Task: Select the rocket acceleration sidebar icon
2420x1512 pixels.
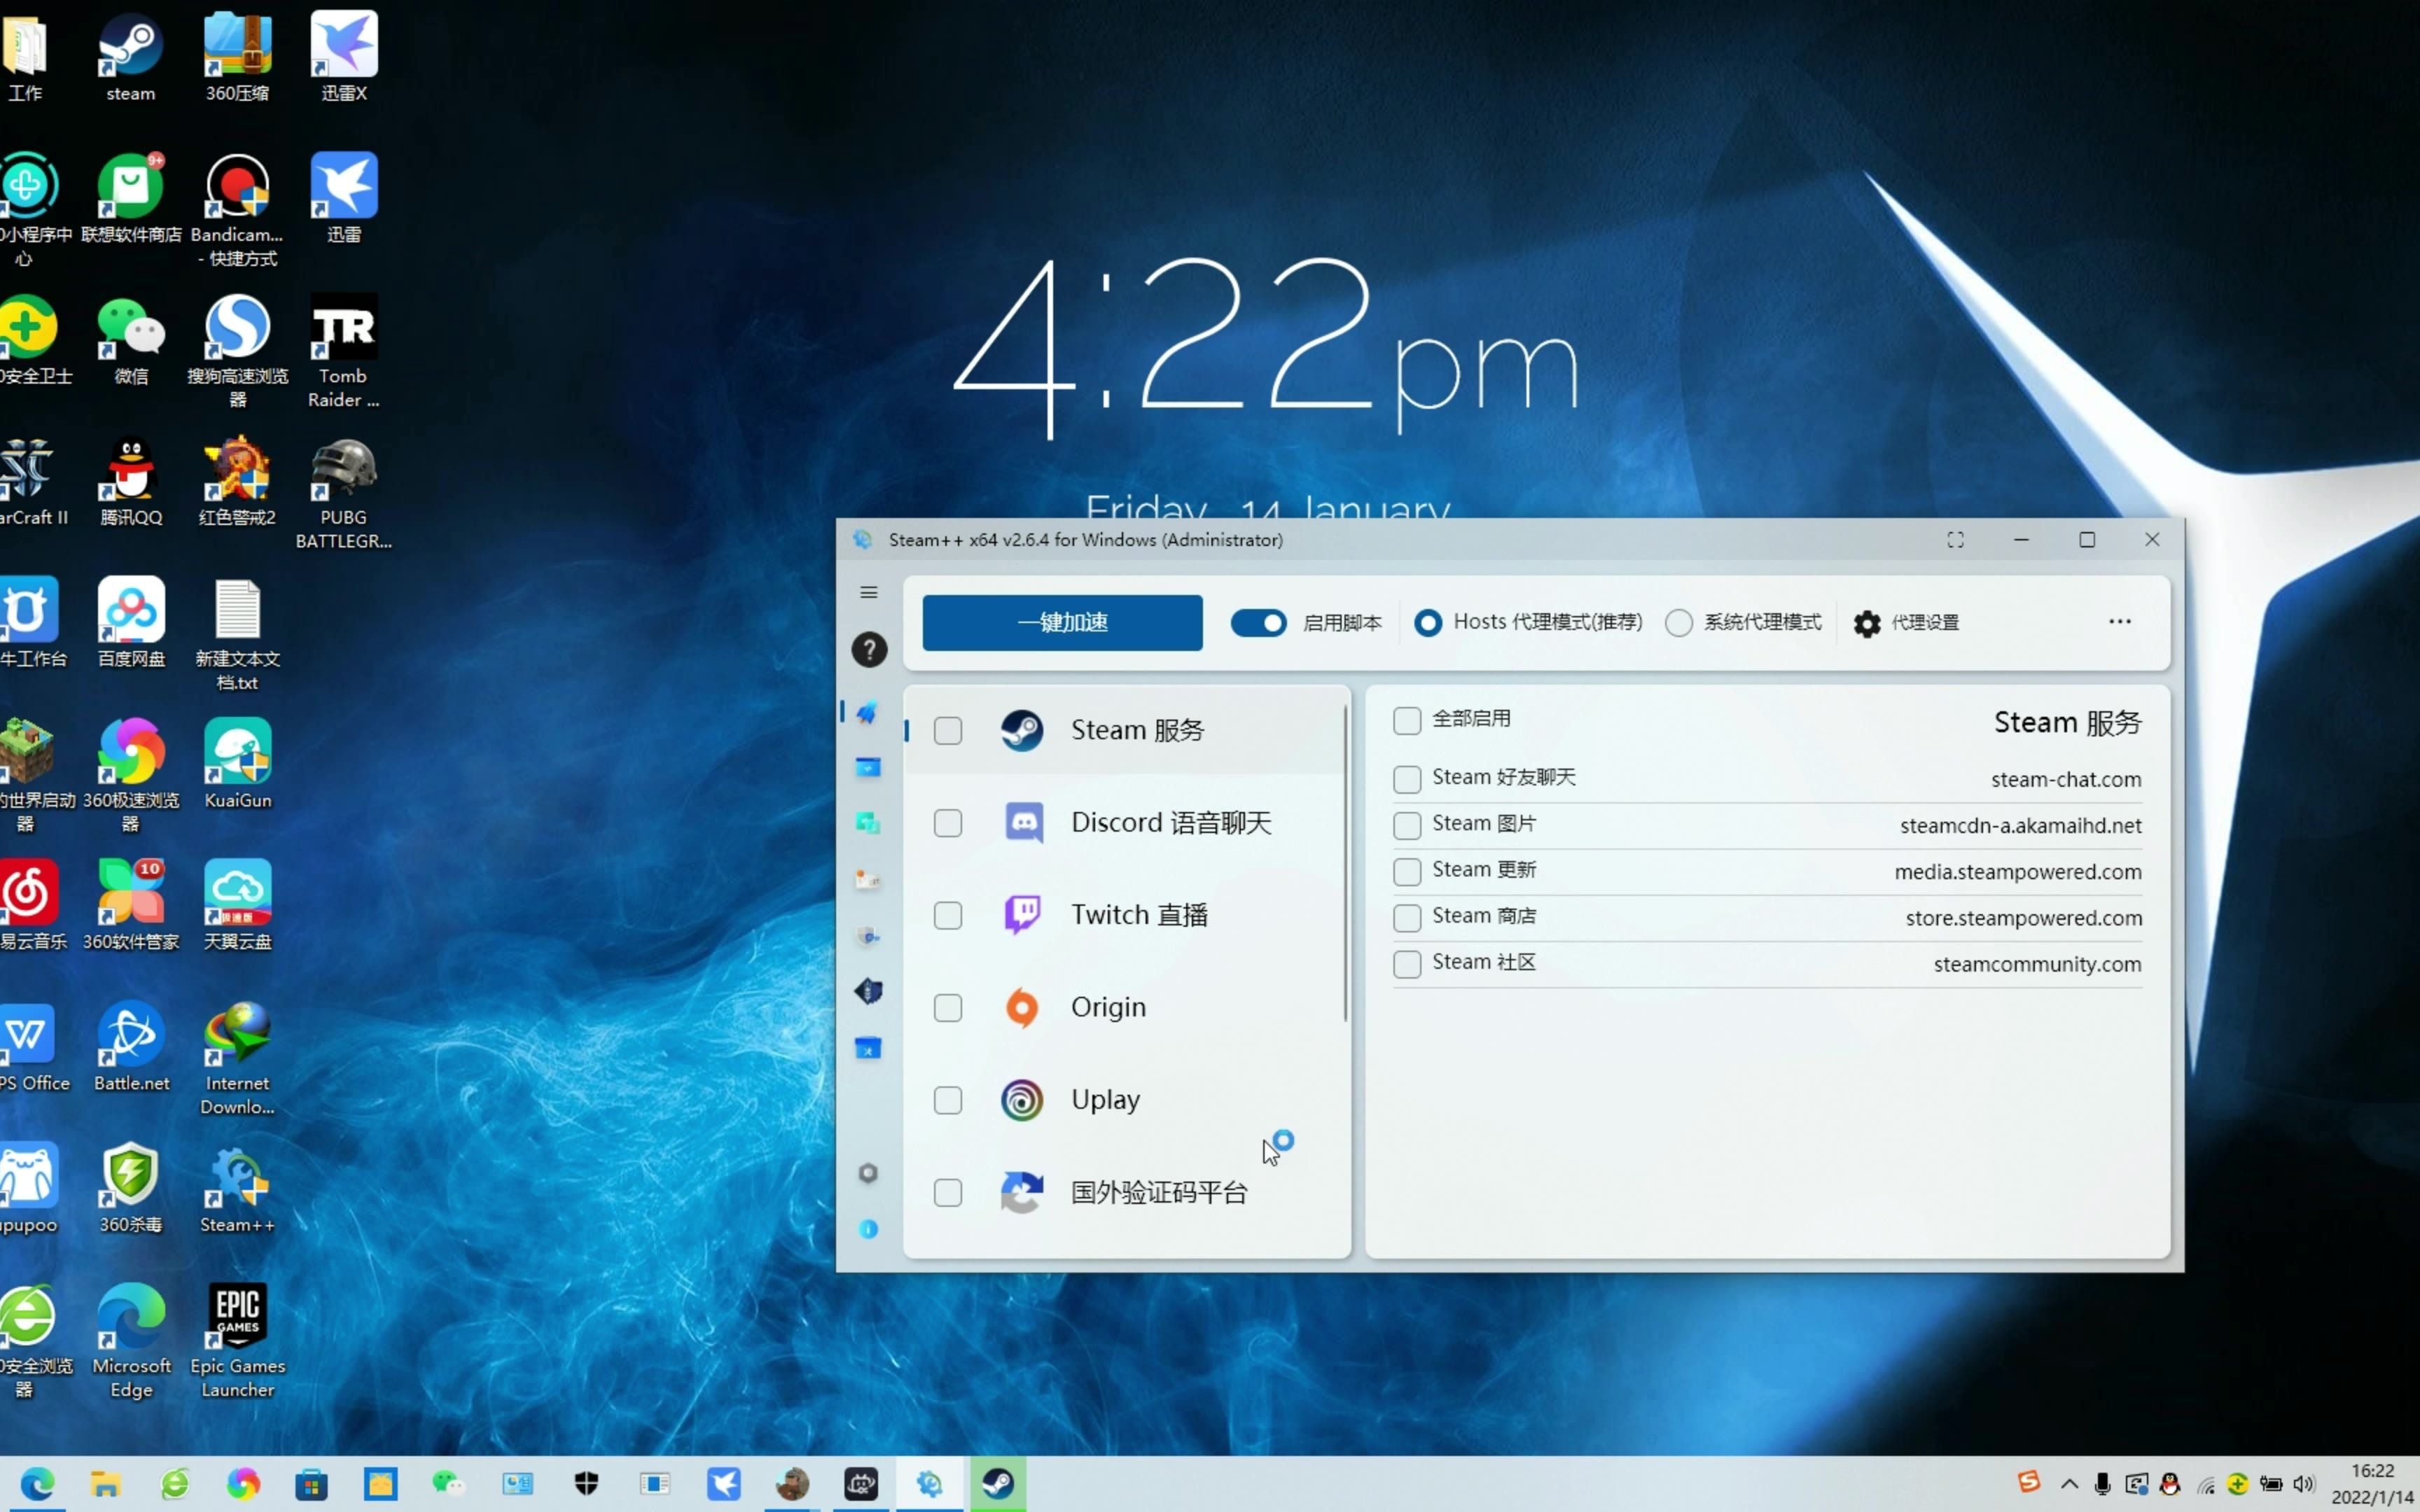Action: (867, 712)
